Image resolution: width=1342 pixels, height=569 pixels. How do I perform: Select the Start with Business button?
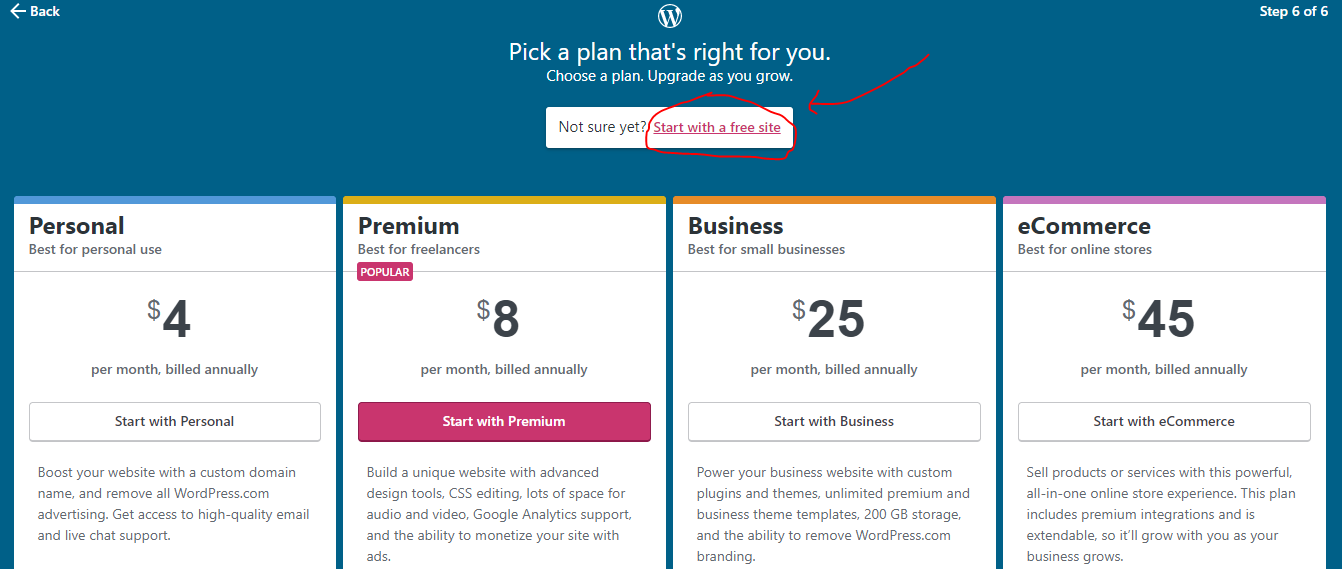834,421
